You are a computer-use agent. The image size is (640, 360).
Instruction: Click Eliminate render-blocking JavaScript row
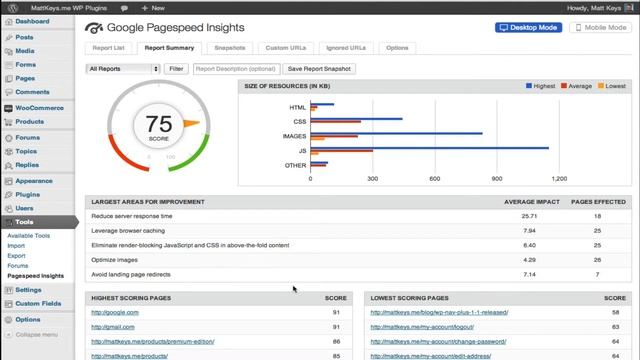coord(358,246)
